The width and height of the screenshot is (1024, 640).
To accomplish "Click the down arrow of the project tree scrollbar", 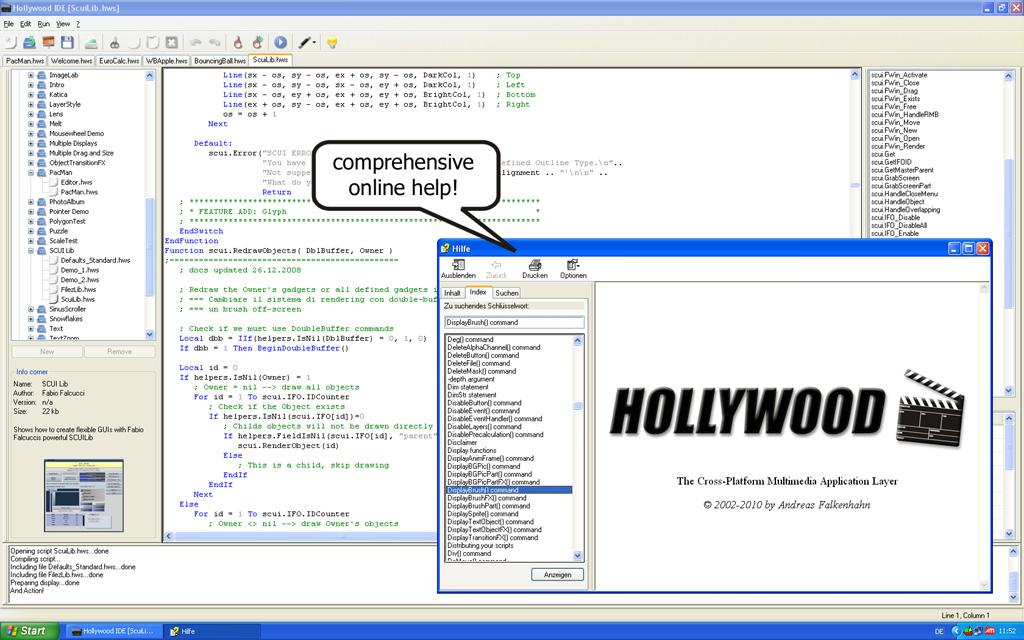I will pos(150,334).
